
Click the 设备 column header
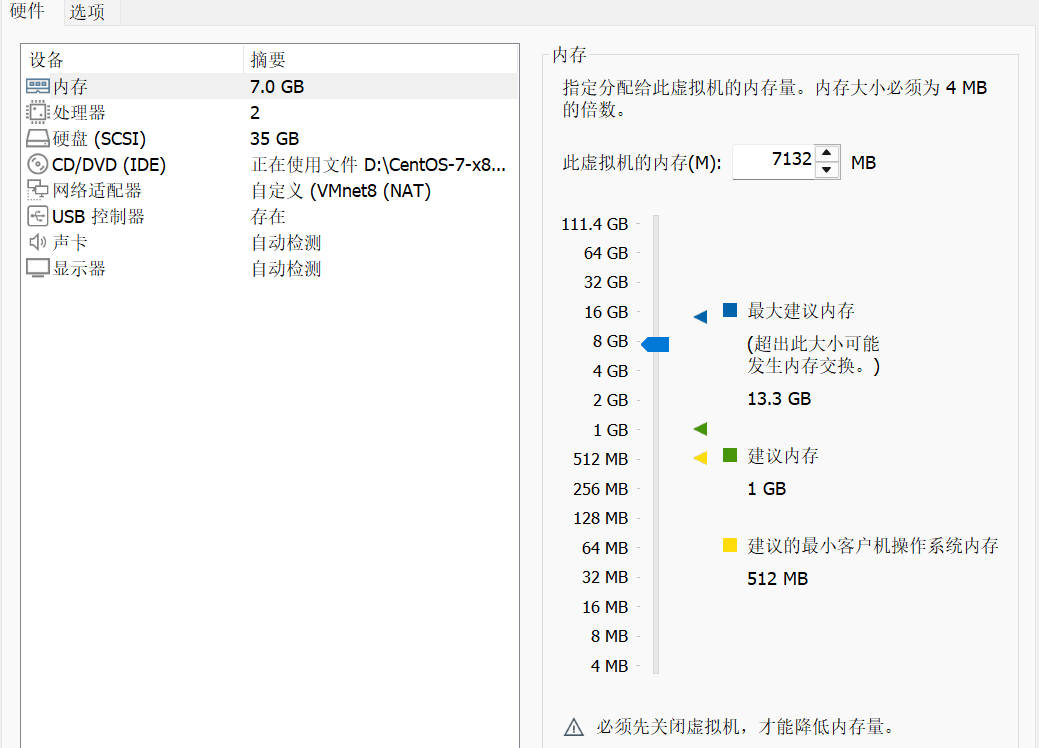click(x=133, y=60)
